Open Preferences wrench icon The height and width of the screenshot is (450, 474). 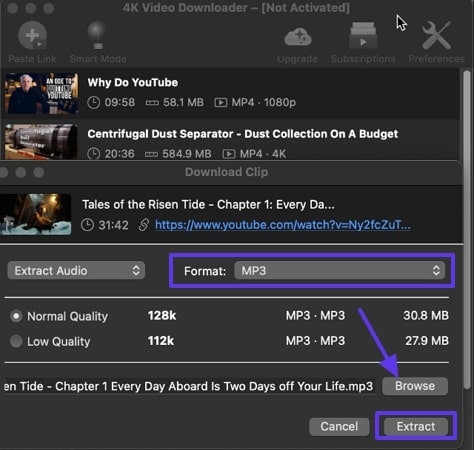(436, 35)
